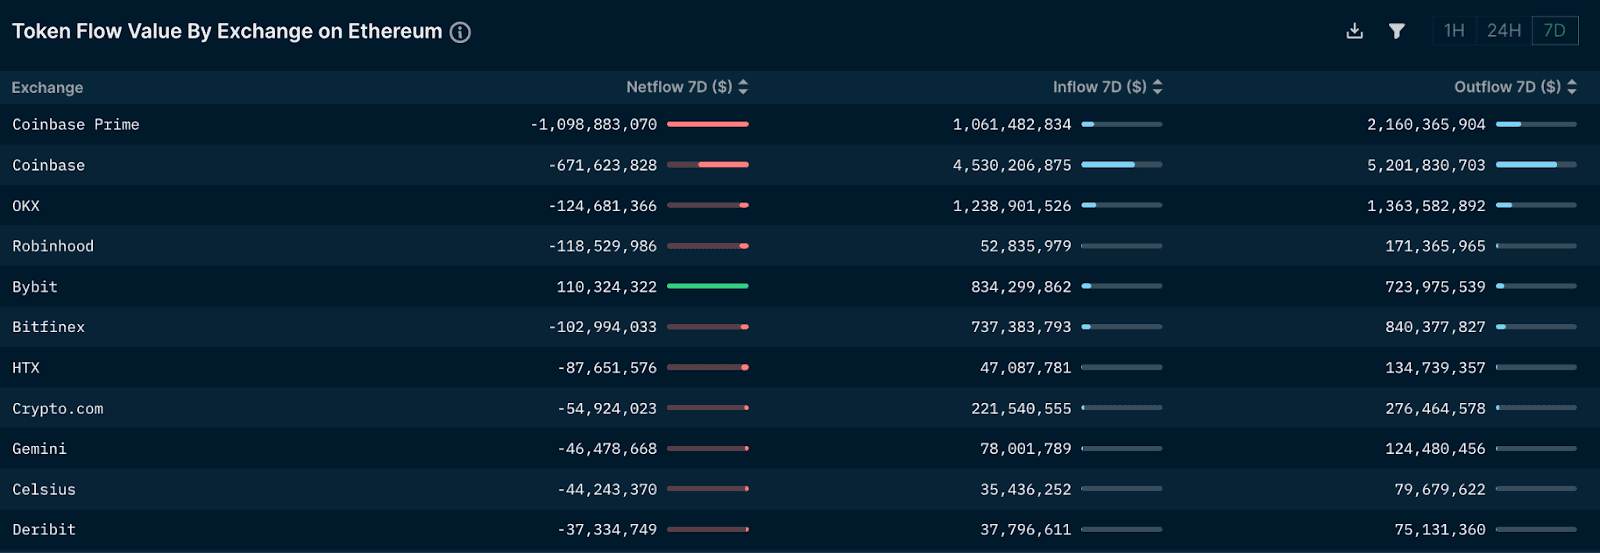
Task: Select outflow value 1,363,582,892
Action: pyautogui.click(x=1426, y=206)
